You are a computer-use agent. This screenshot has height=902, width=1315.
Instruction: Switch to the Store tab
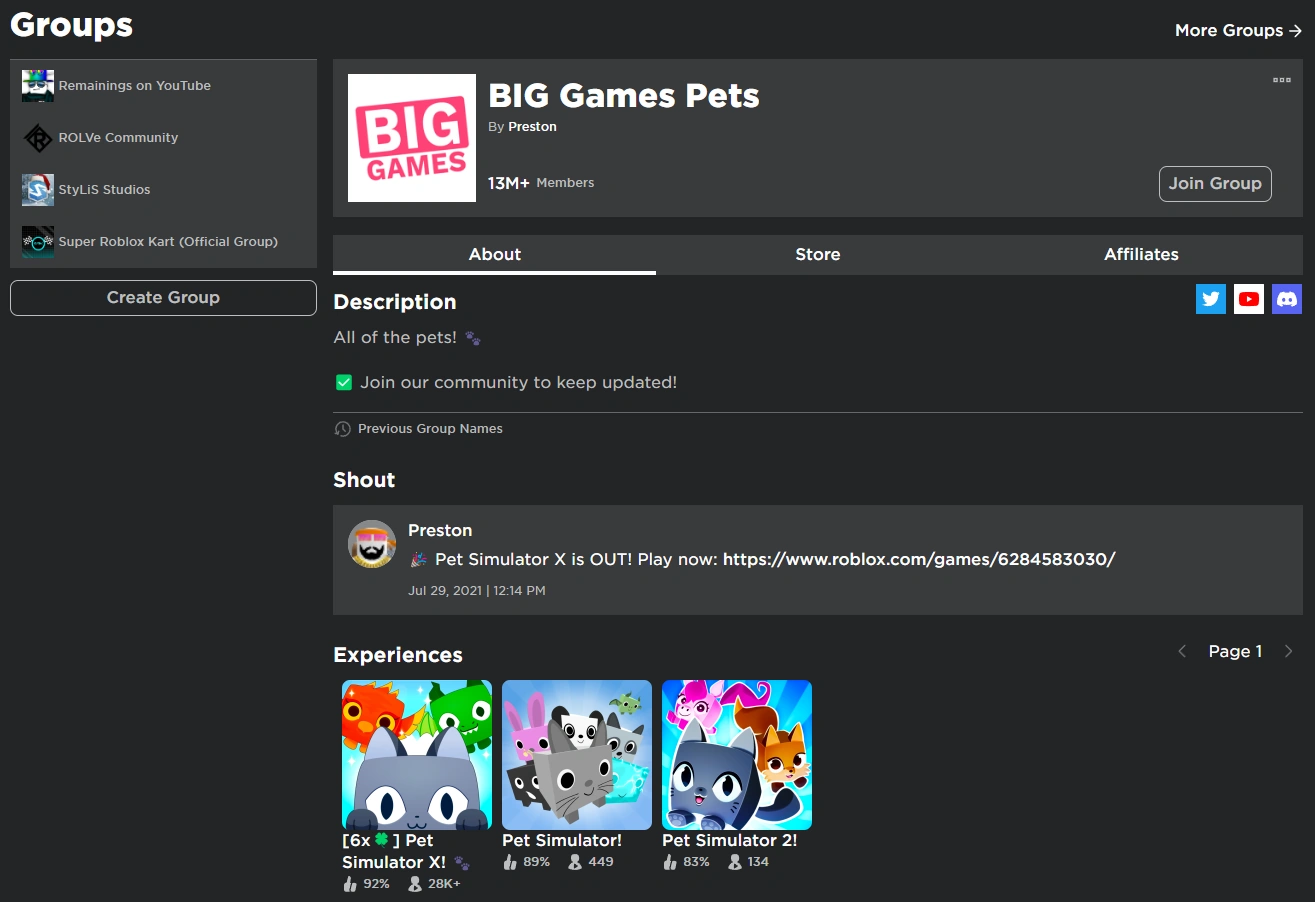point(817,254)
